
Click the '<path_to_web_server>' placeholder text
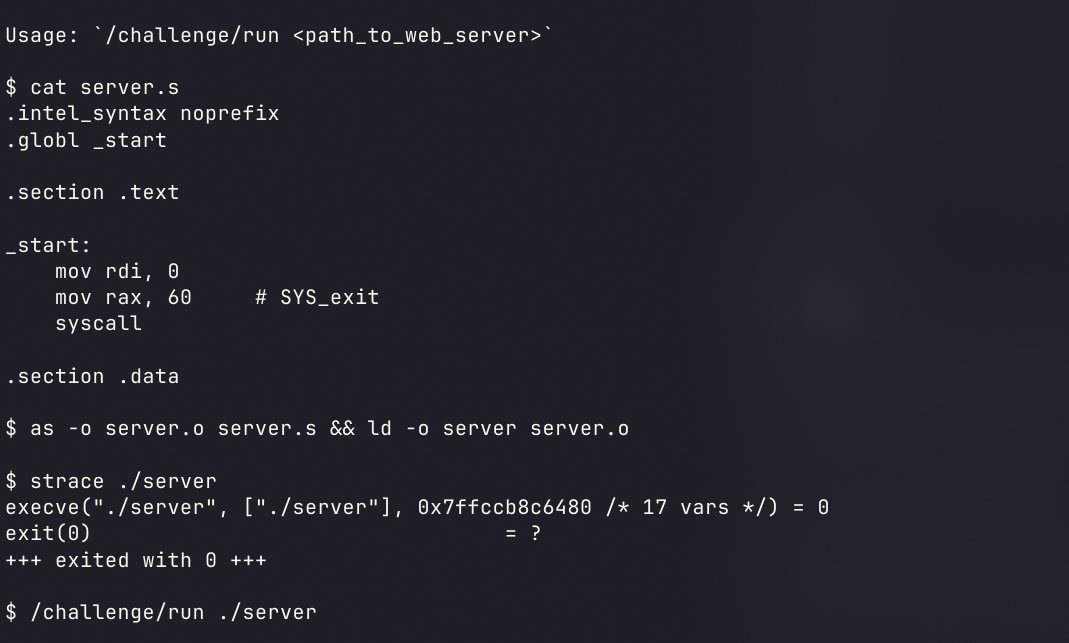click(417, 35)
